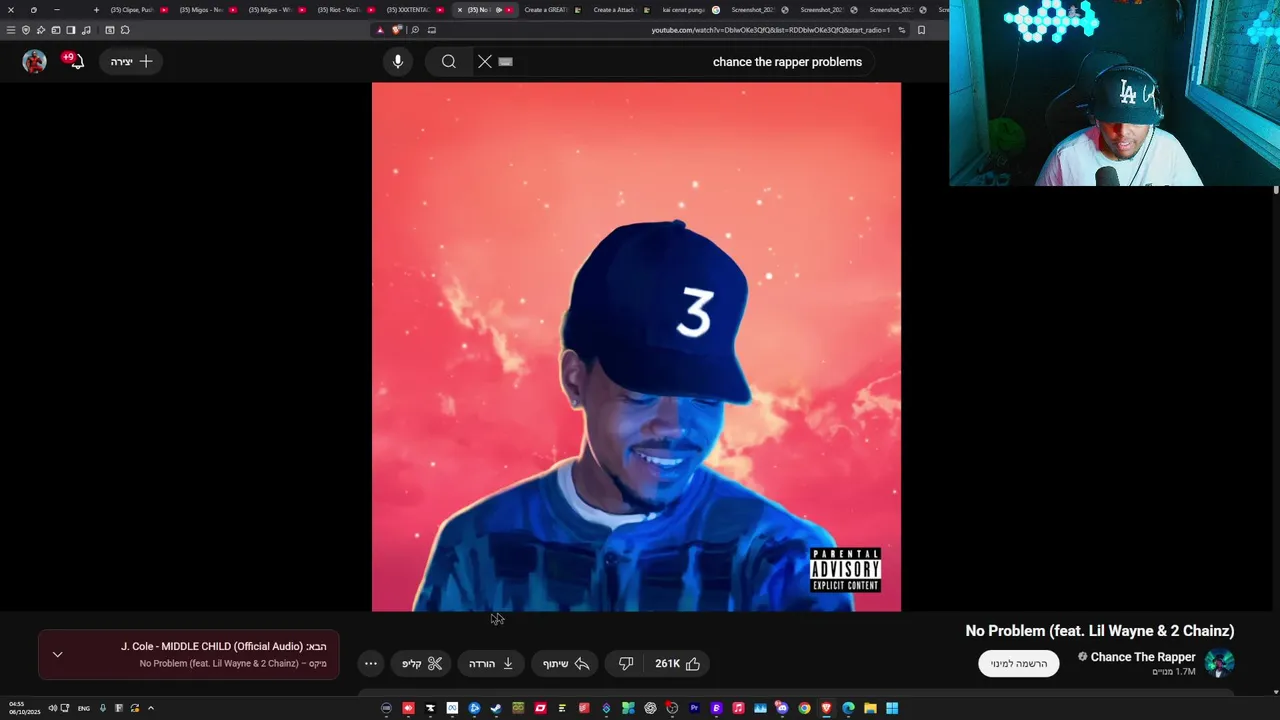Open the Chance The Rapper channel avatar

pyautogui.click(x=1219, y=663)
